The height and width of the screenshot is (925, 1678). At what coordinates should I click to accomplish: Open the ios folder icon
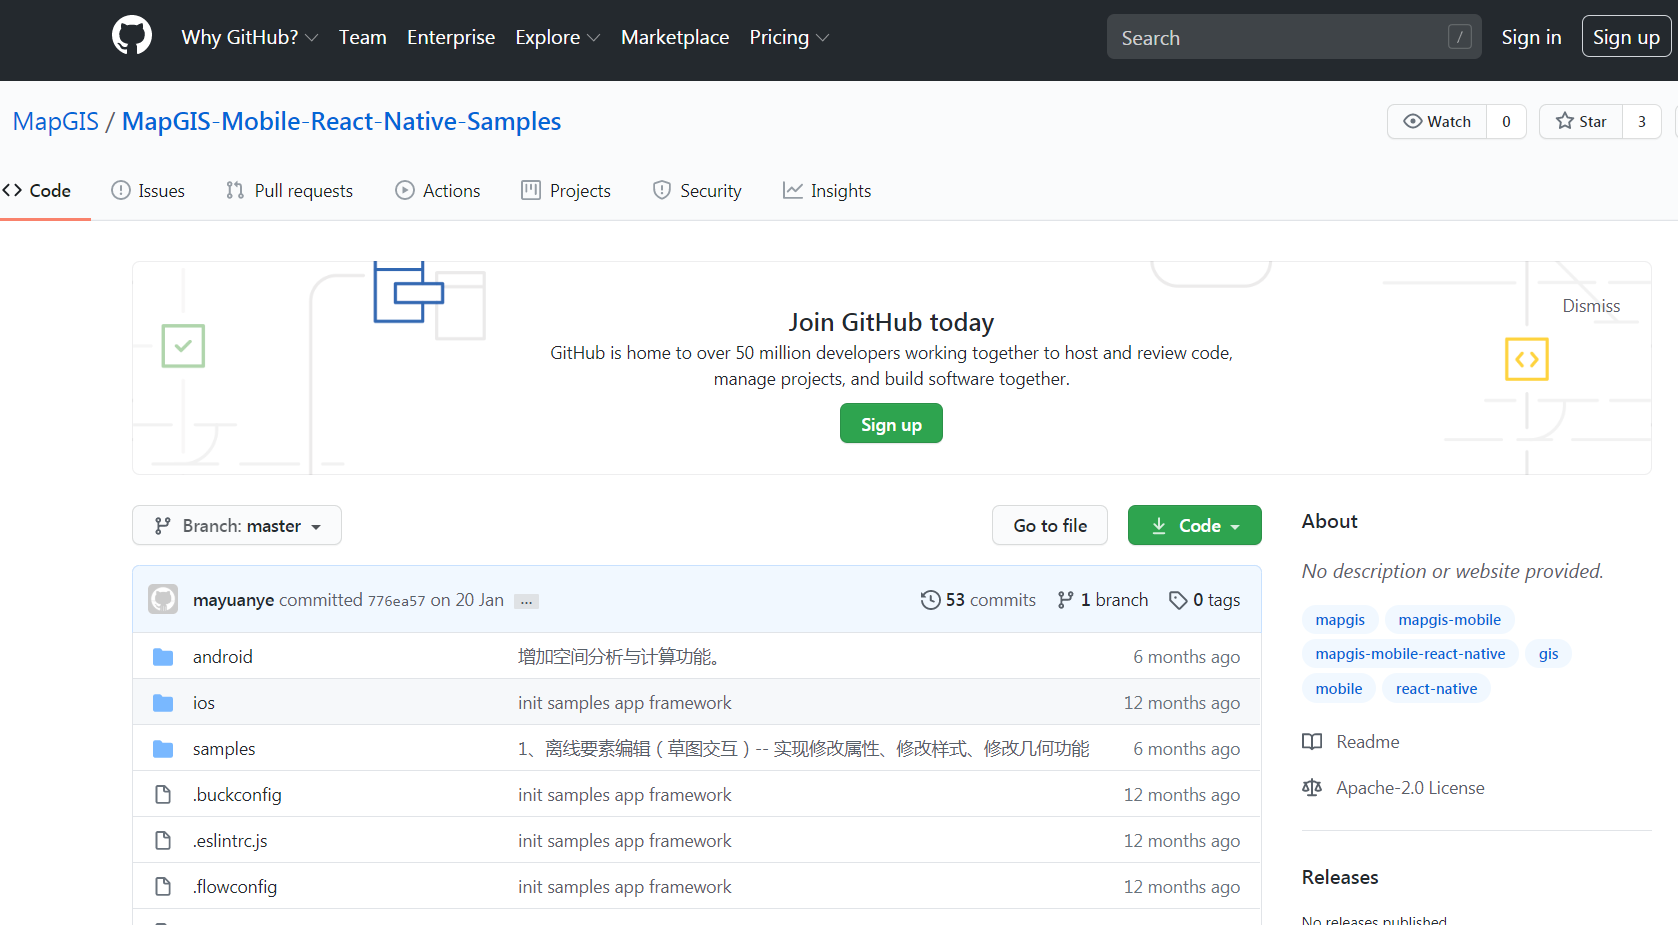pyautogui.click(x=163, y=703)
